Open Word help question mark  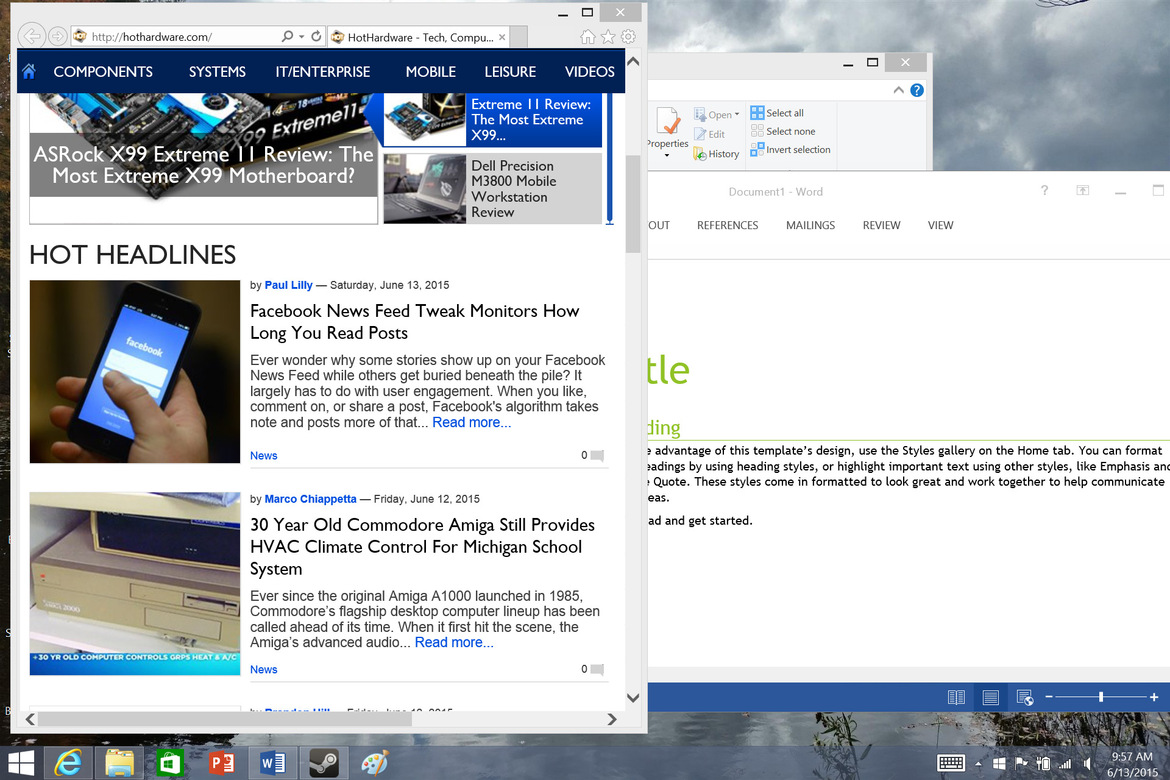coord(1045,191)
